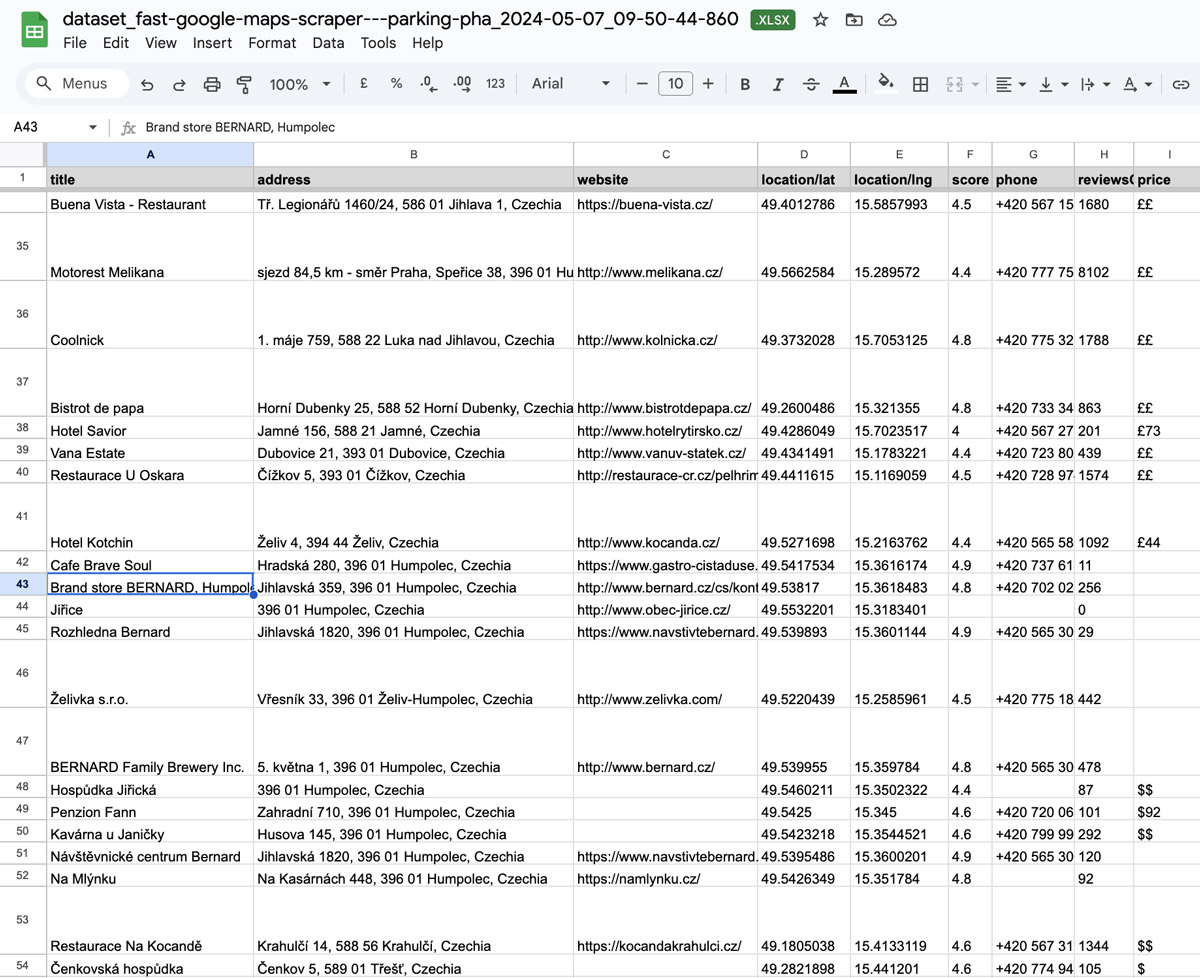Screen dimensions: 1200x978
Task: Open the https://namlynku.cz/ link cell
Action: [x=666, y=878]
